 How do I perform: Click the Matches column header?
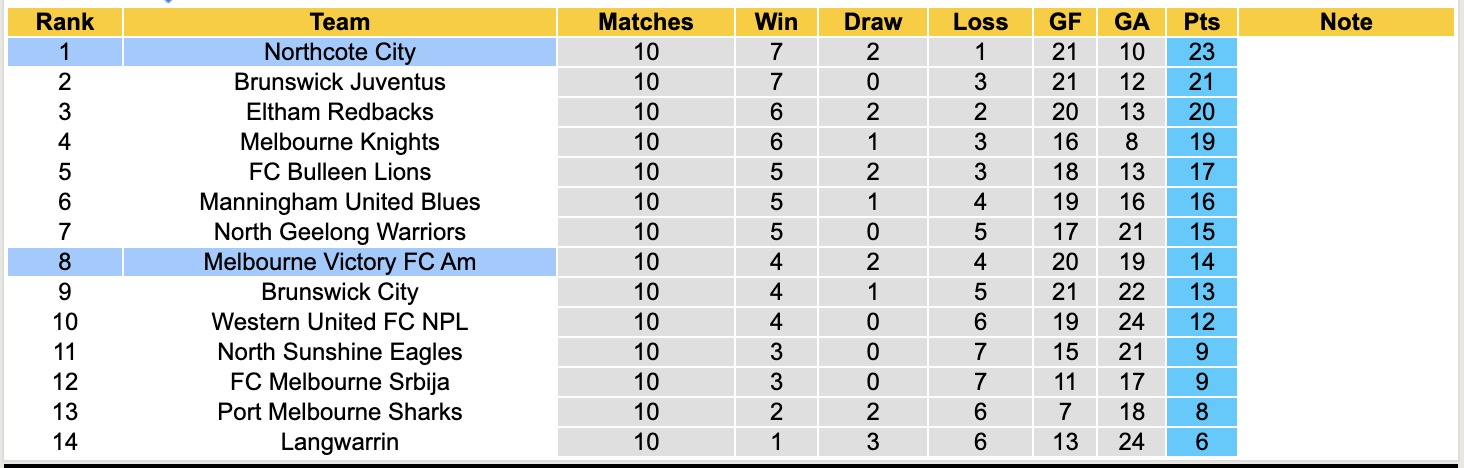(646, 22)
